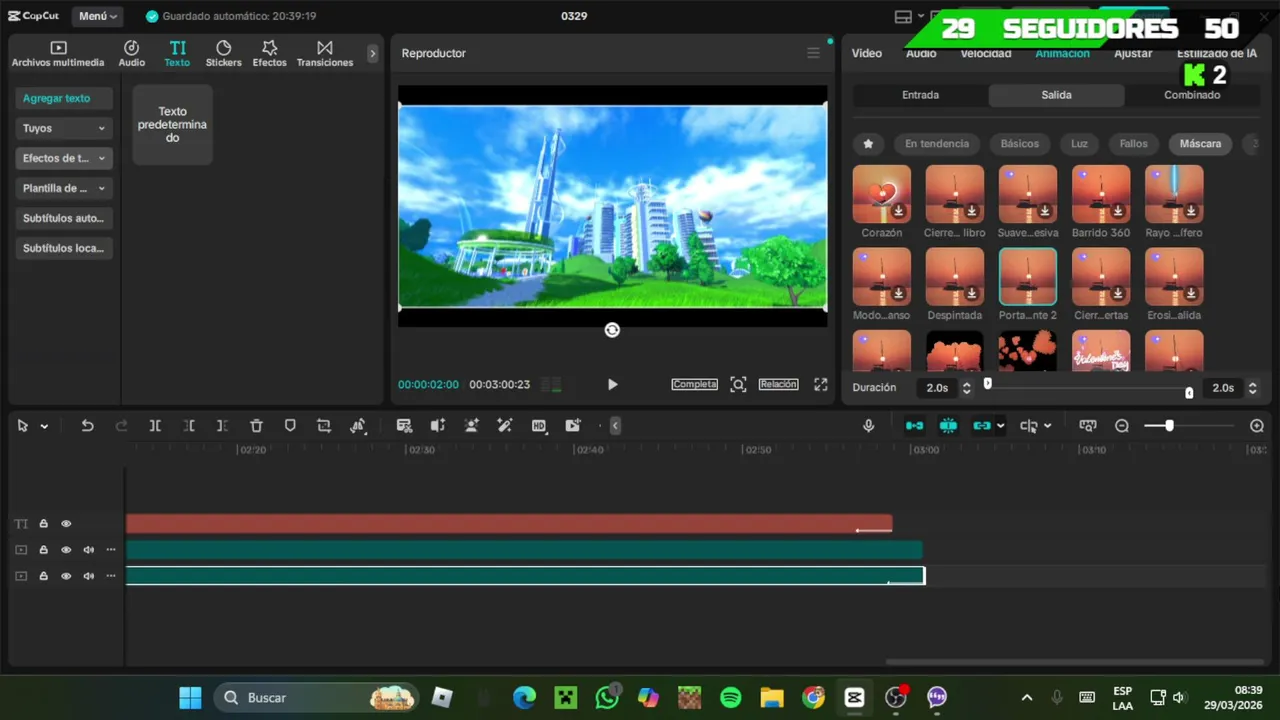Mute the middle video track
1280x720 pixels.
[x=88, y=550]
